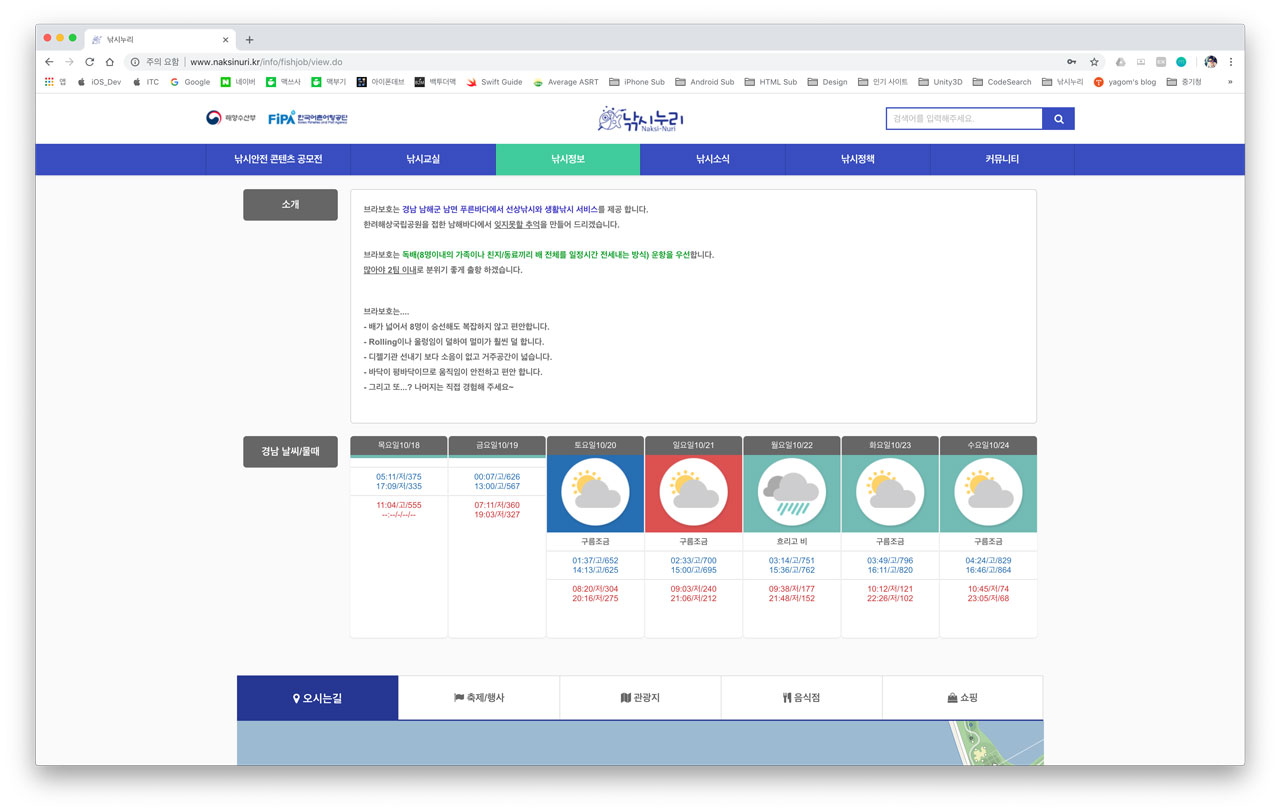Image resolution: width=1280 pixels, height=812 pixels.
Task: Open the iPhone Sub bookmark folder
Action: [x=636, y=82]
